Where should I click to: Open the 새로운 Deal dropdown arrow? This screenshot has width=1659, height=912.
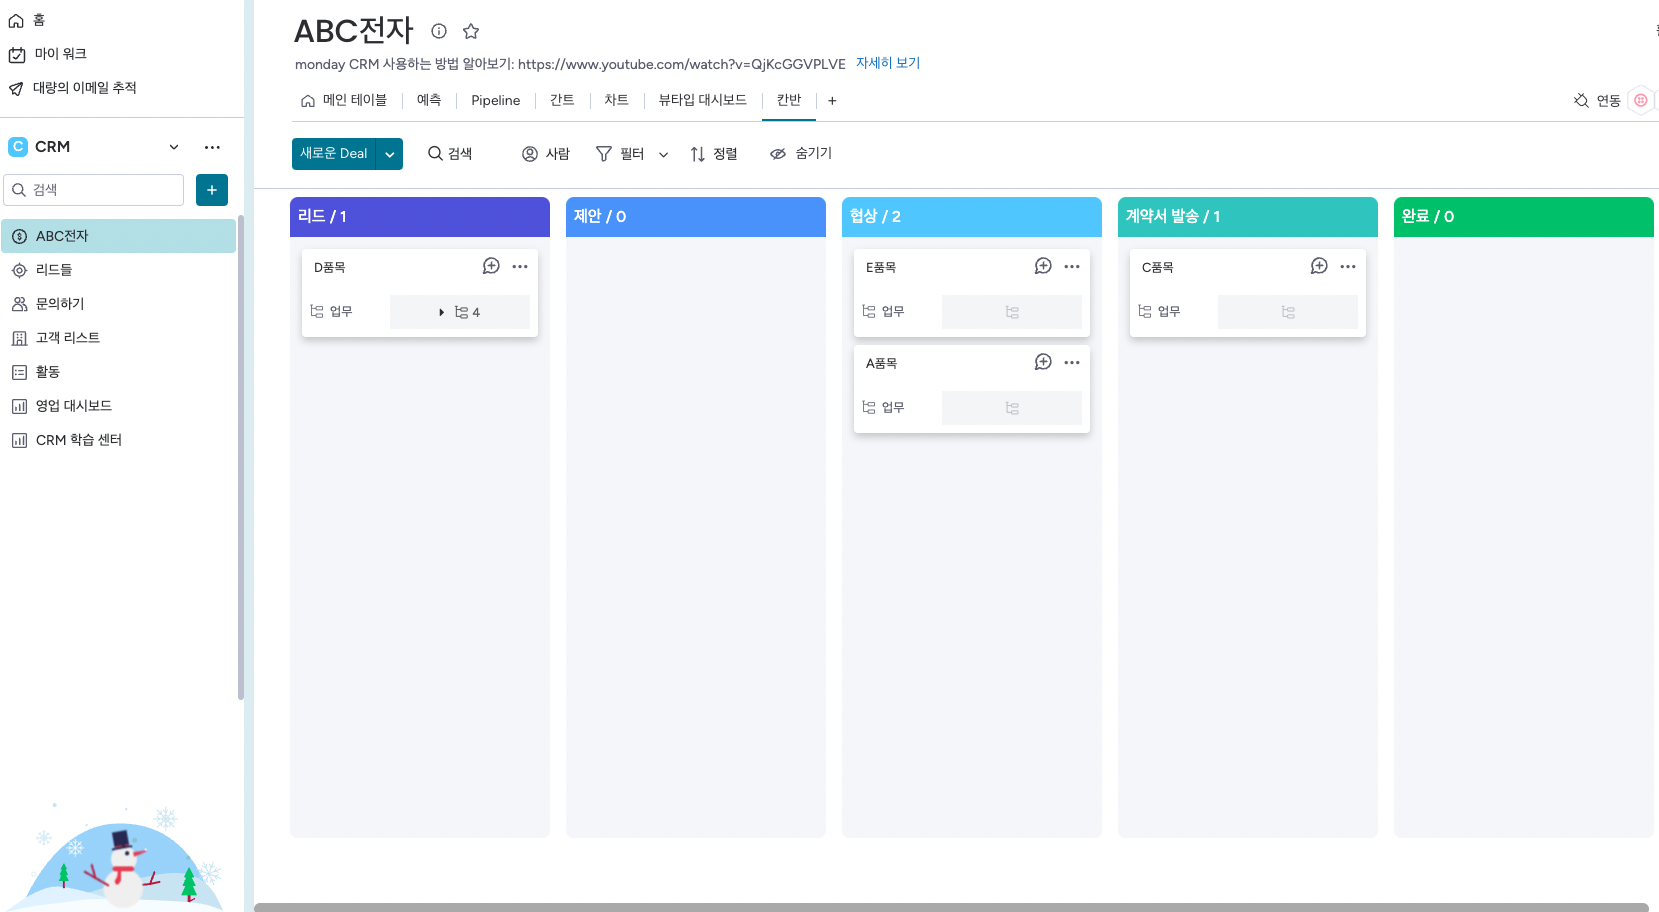[x=389, y=154]
